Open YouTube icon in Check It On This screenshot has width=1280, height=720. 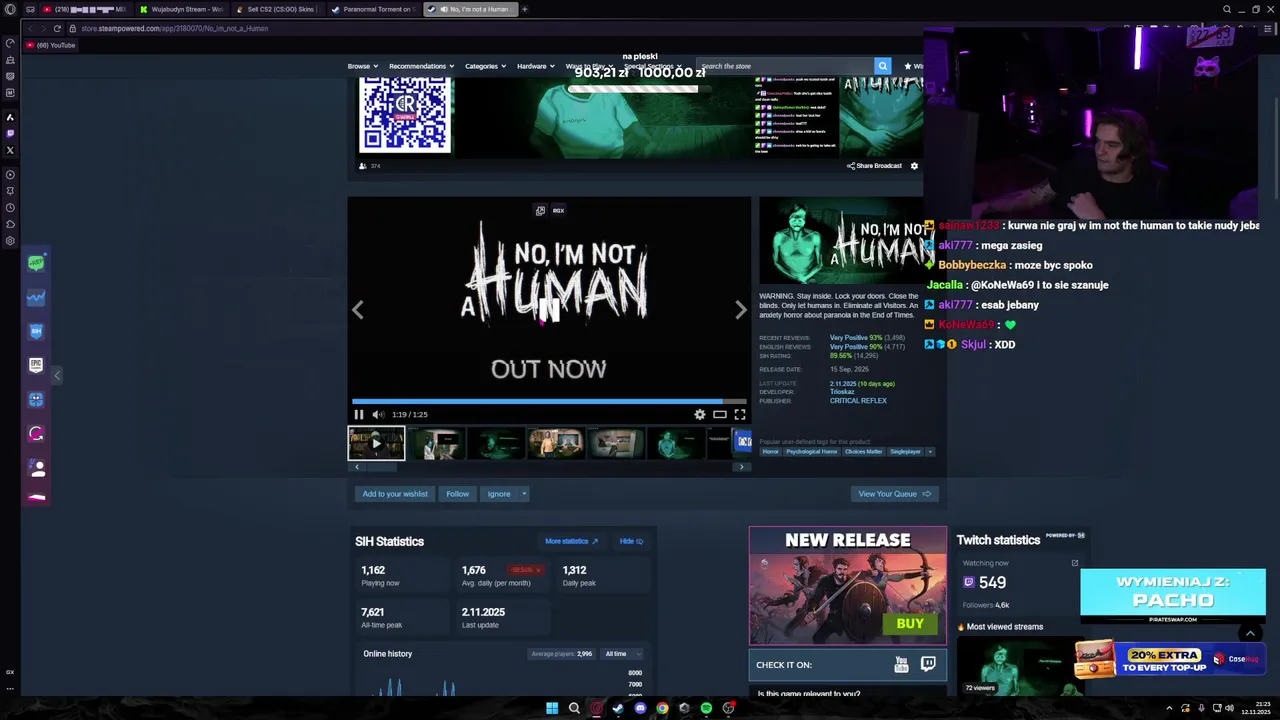coord(901,665)
